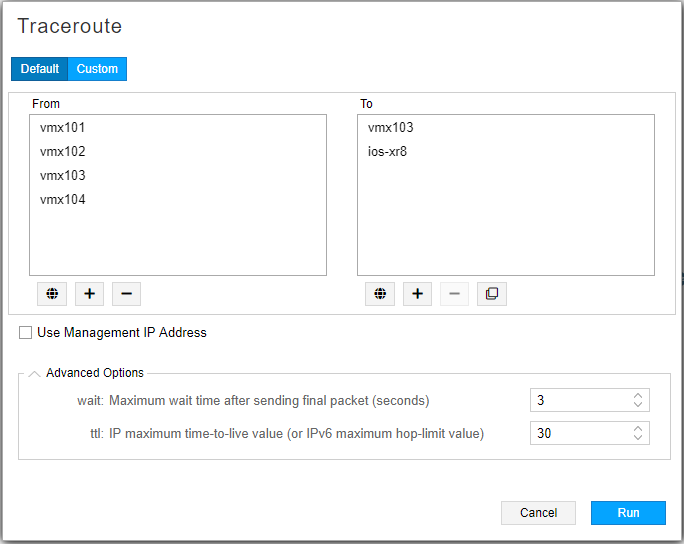Image resolution: width=684 pixels, height=544 pixels.
Task: Cancel the Traceroute dialog
Action: coord(538,513)
